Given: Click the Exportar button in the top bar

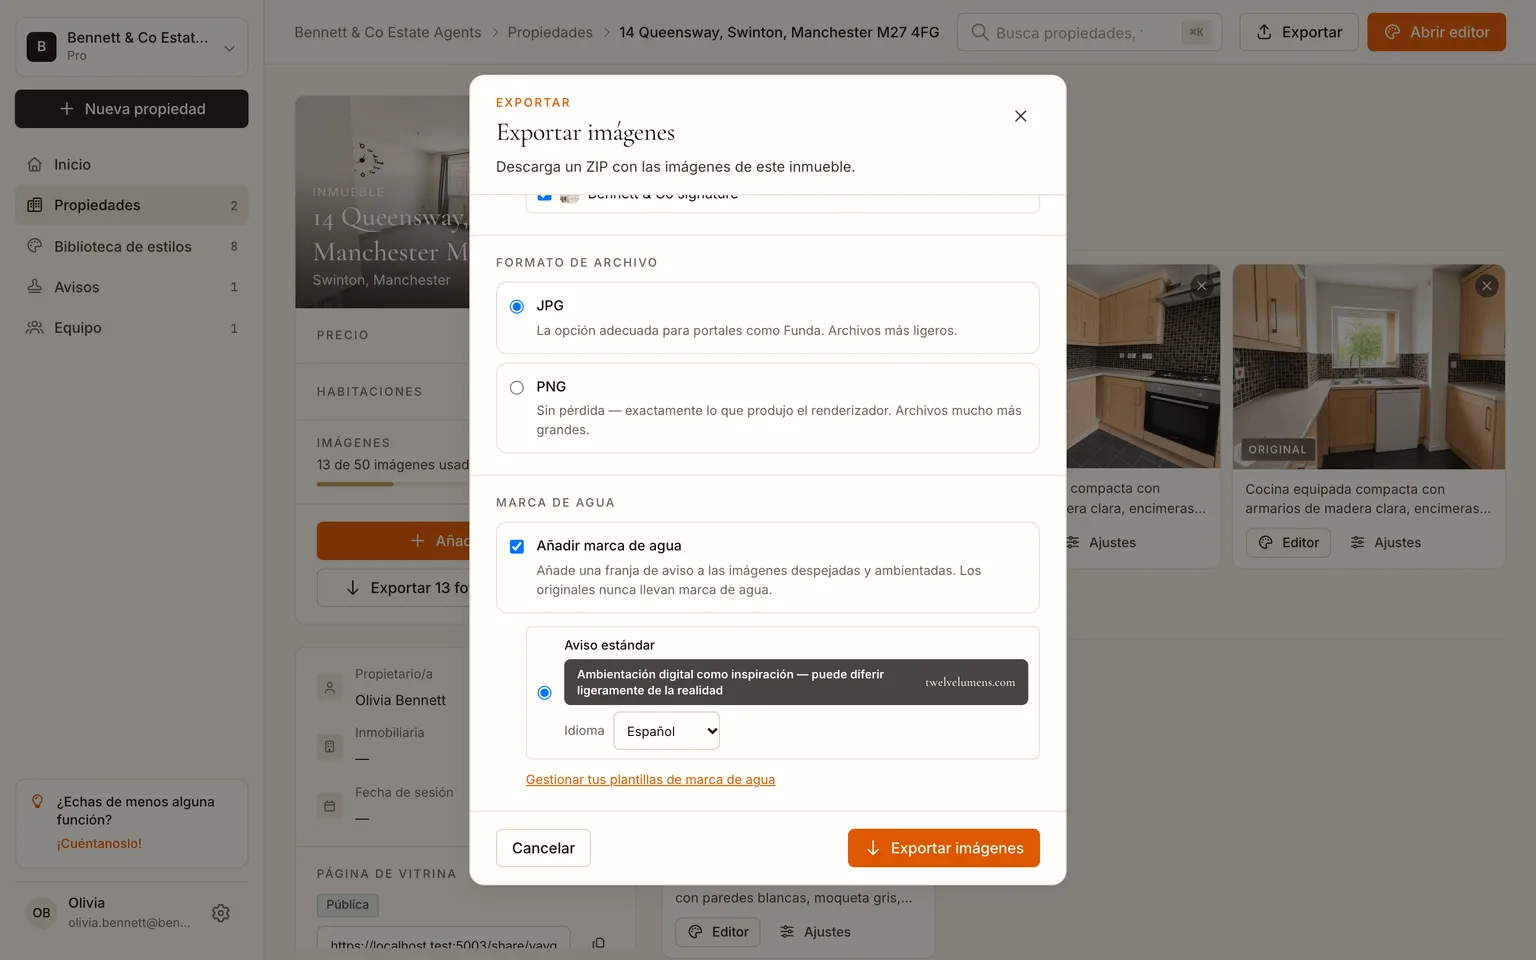Looking at the screenshot, I should [x=1299, y=33].
